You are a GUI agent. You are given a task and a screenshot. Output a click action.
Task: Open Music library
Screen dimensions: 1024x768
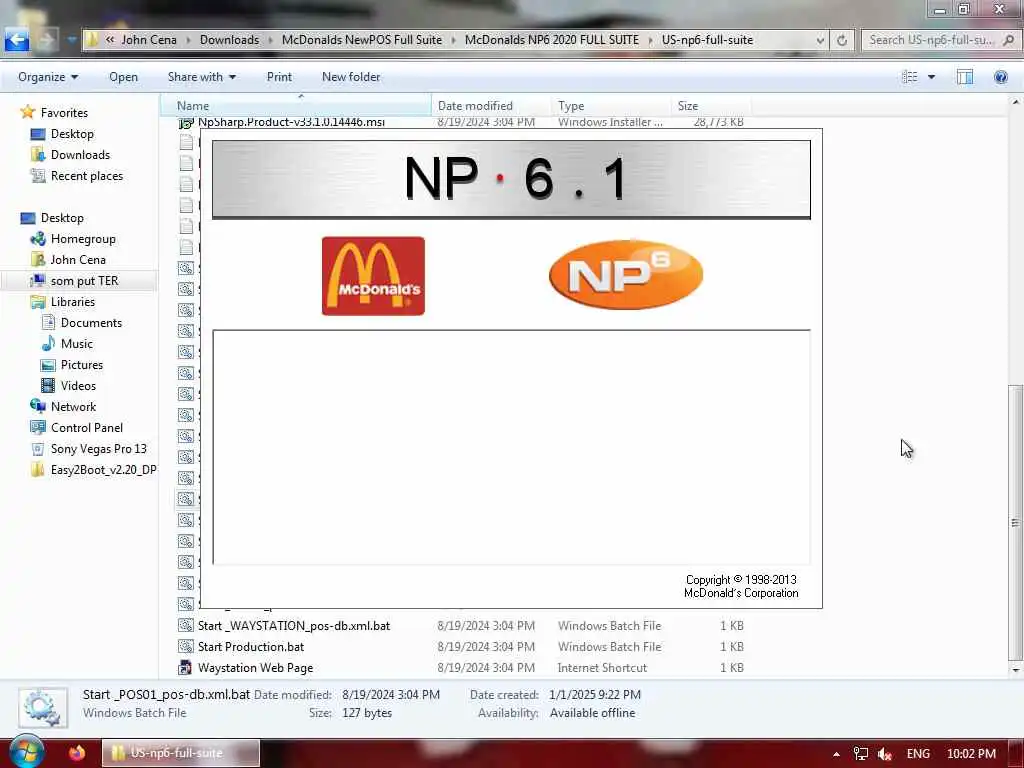(x=76, y=344)
